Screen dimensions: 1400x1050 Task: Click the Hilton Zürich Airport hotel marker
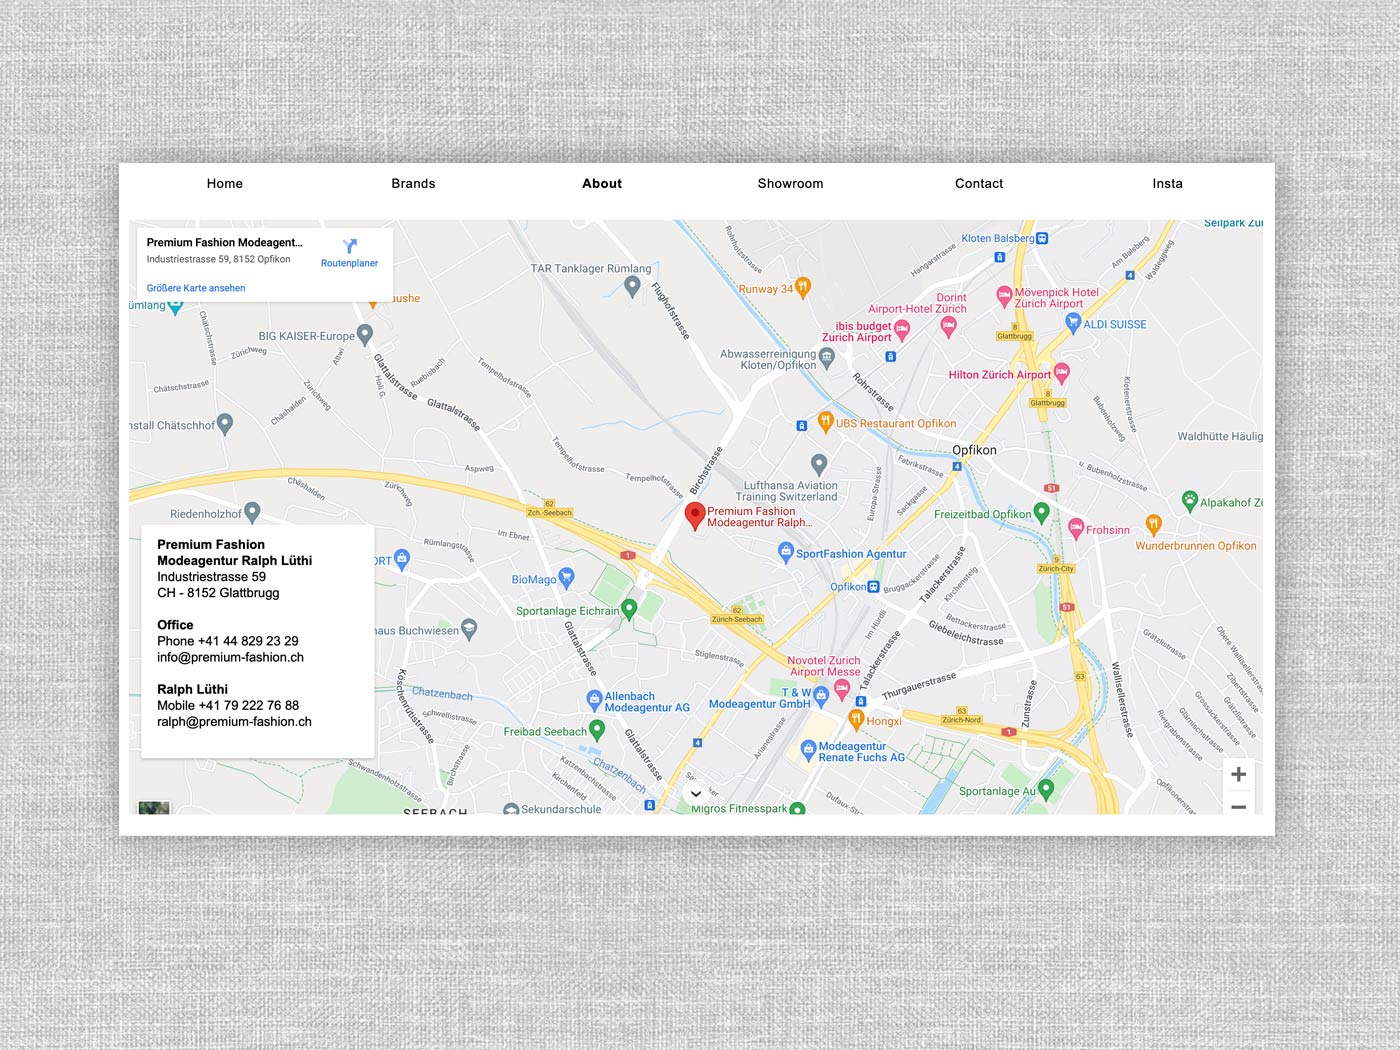[1062, 373]
